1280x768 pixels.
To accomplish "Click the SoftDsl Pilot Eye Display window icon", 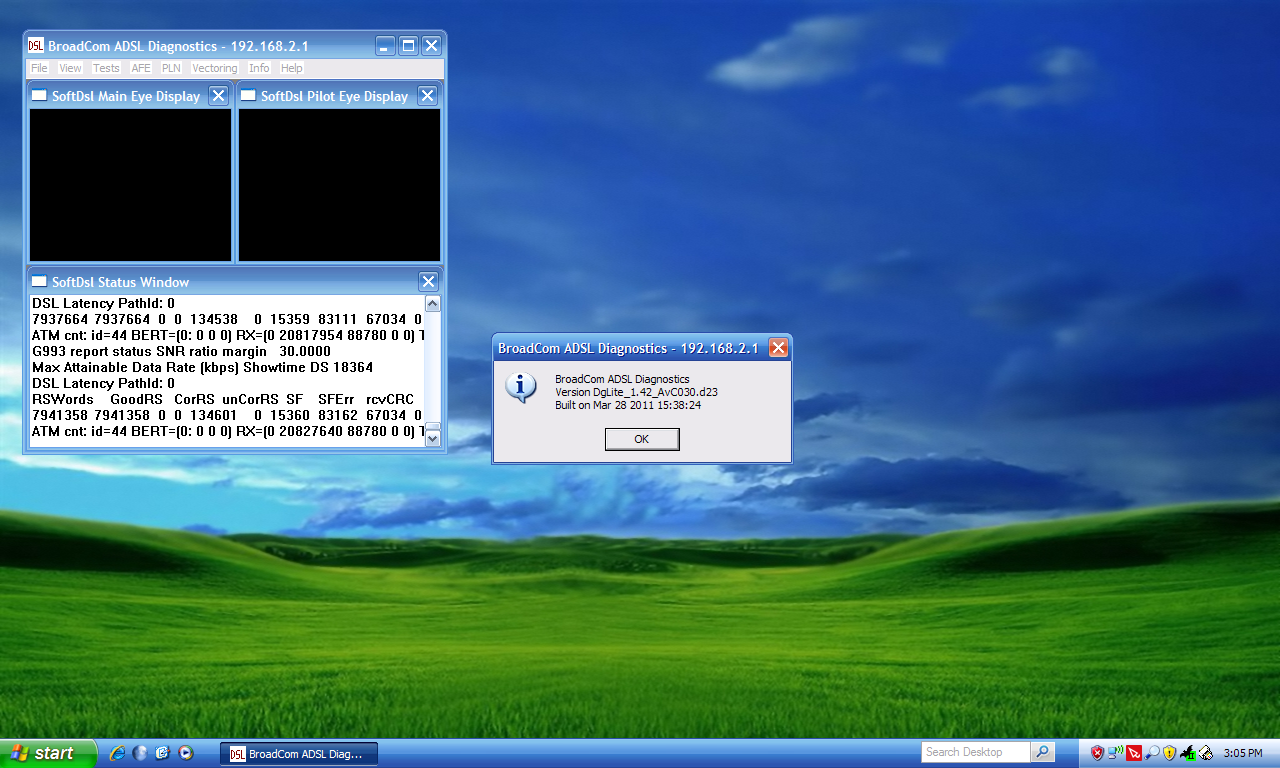I will pos(248,96).
